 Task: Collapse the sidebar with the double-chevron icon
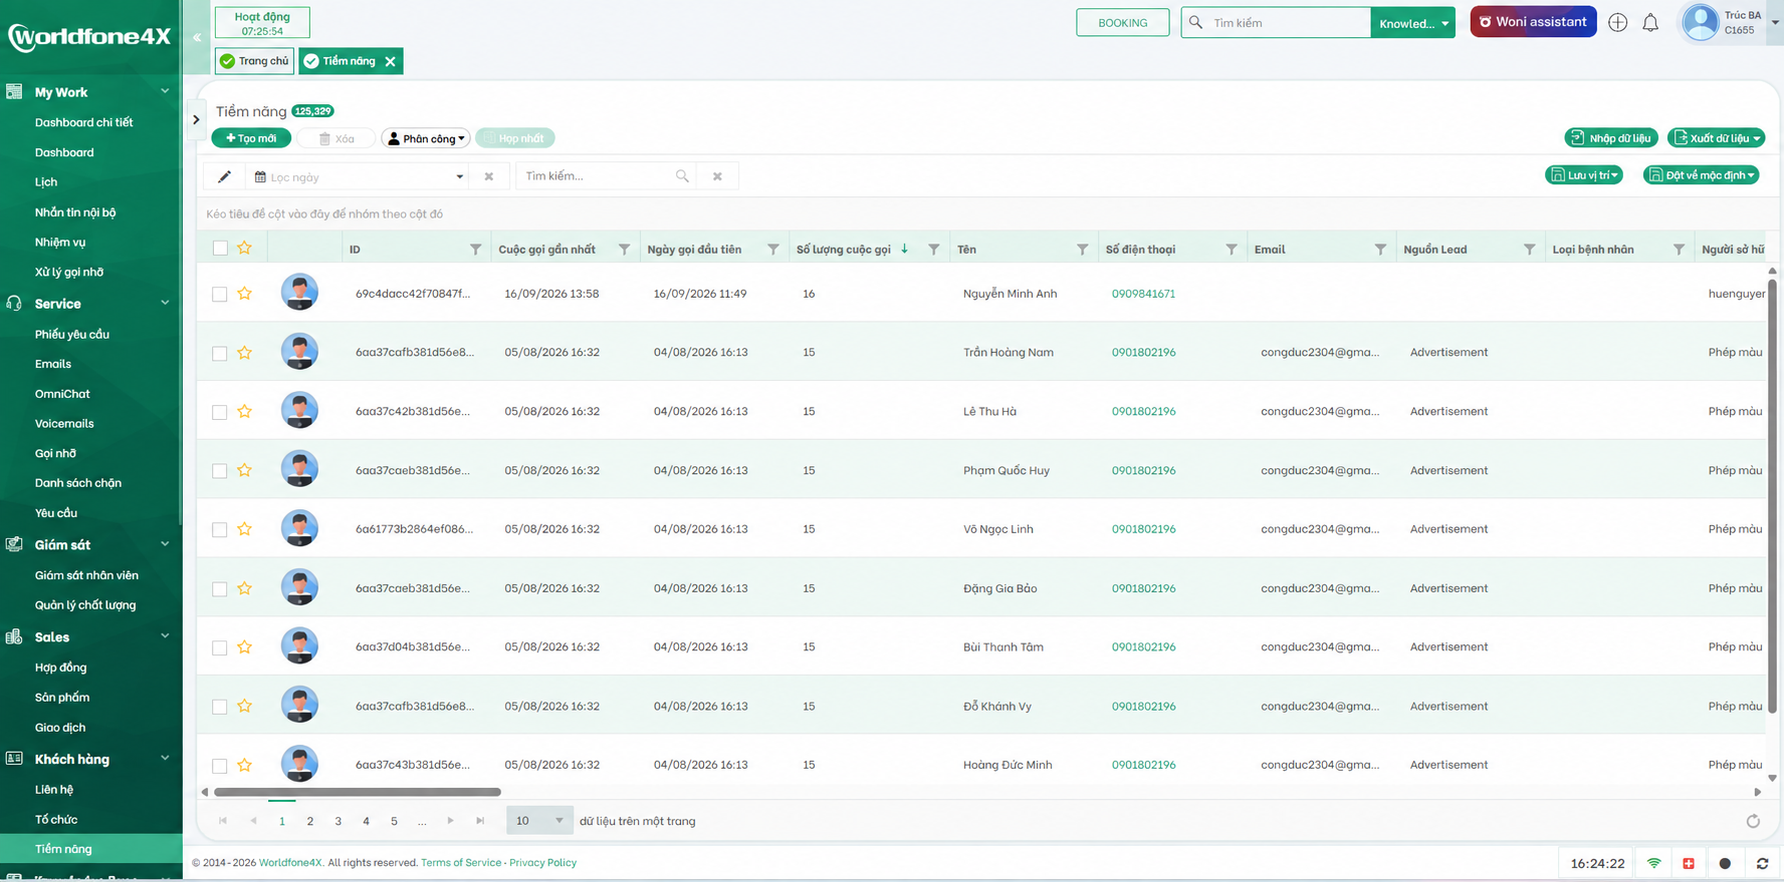point(197,38)
